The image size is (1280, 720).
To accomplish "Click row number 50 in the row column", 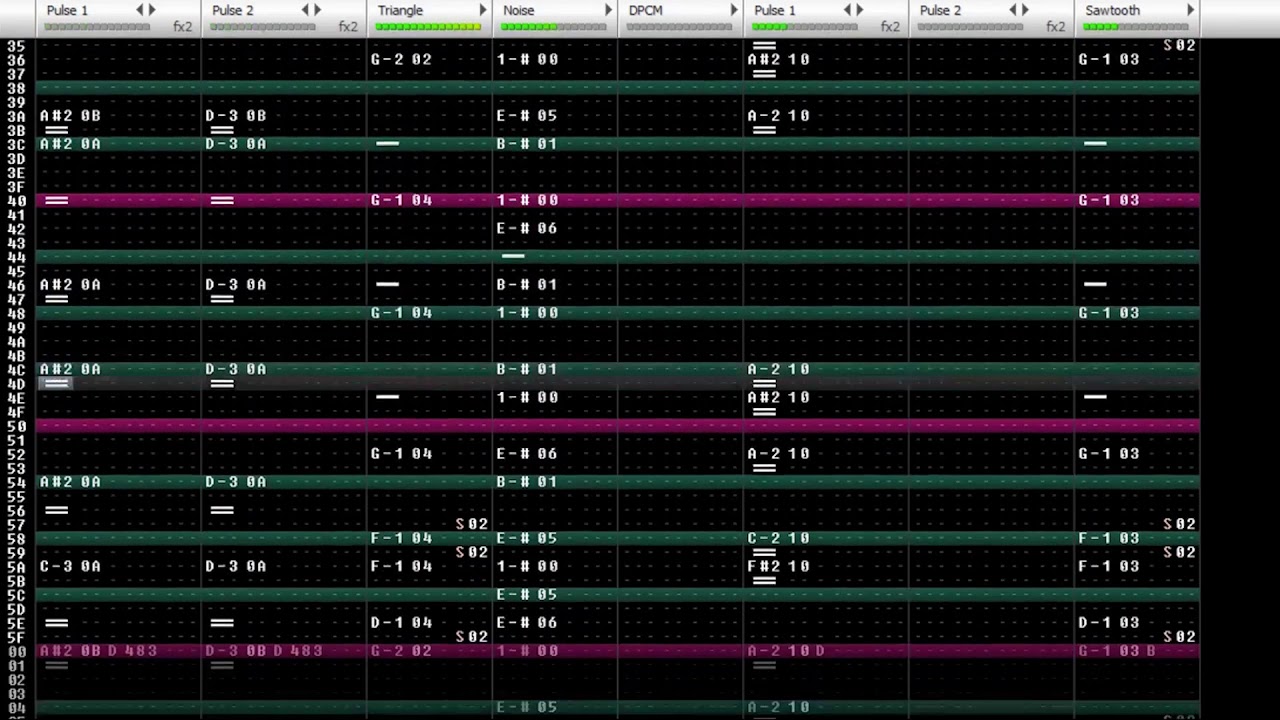I will (16, 426).
